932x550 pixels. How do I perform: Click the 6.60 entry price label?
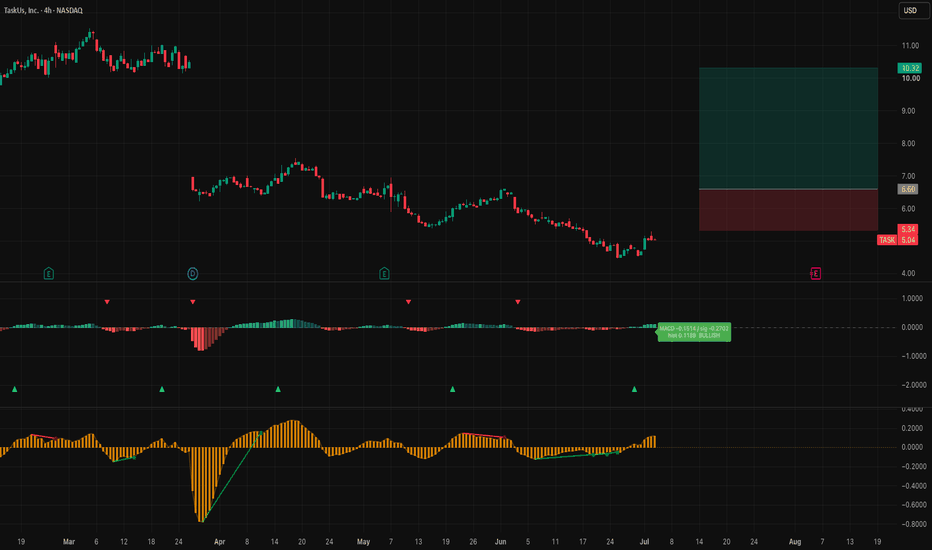click(x=908, y=189)
